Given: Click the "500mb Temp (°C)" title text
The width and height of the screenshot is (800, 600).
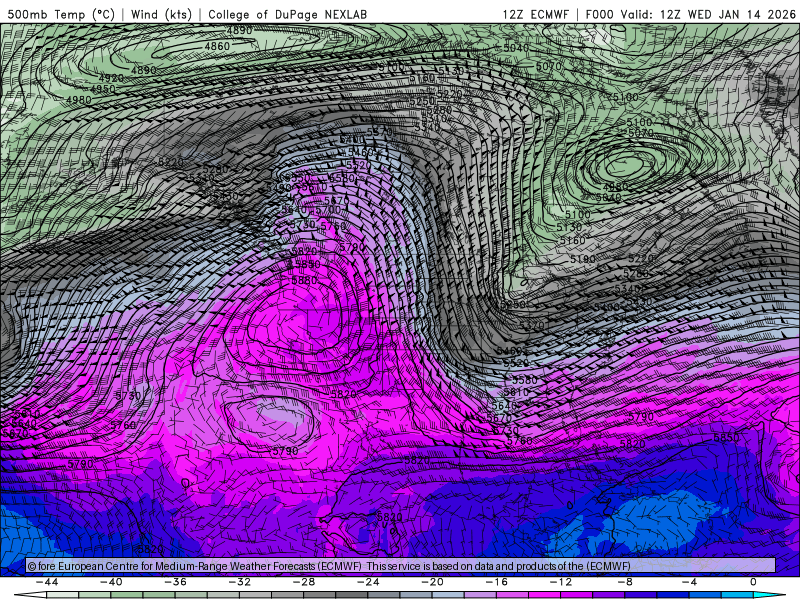Looking at the screenshot, I should (x=61, y=14).
